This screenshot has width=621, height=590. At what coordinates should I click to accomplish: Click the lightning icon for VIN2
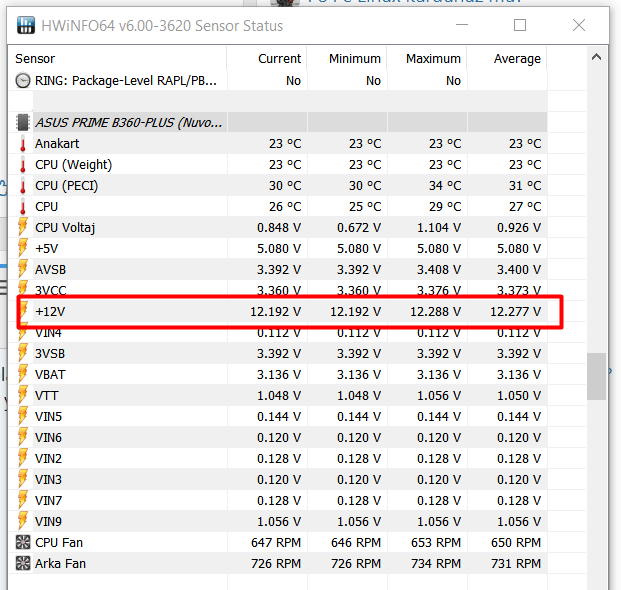pos(23,458)
